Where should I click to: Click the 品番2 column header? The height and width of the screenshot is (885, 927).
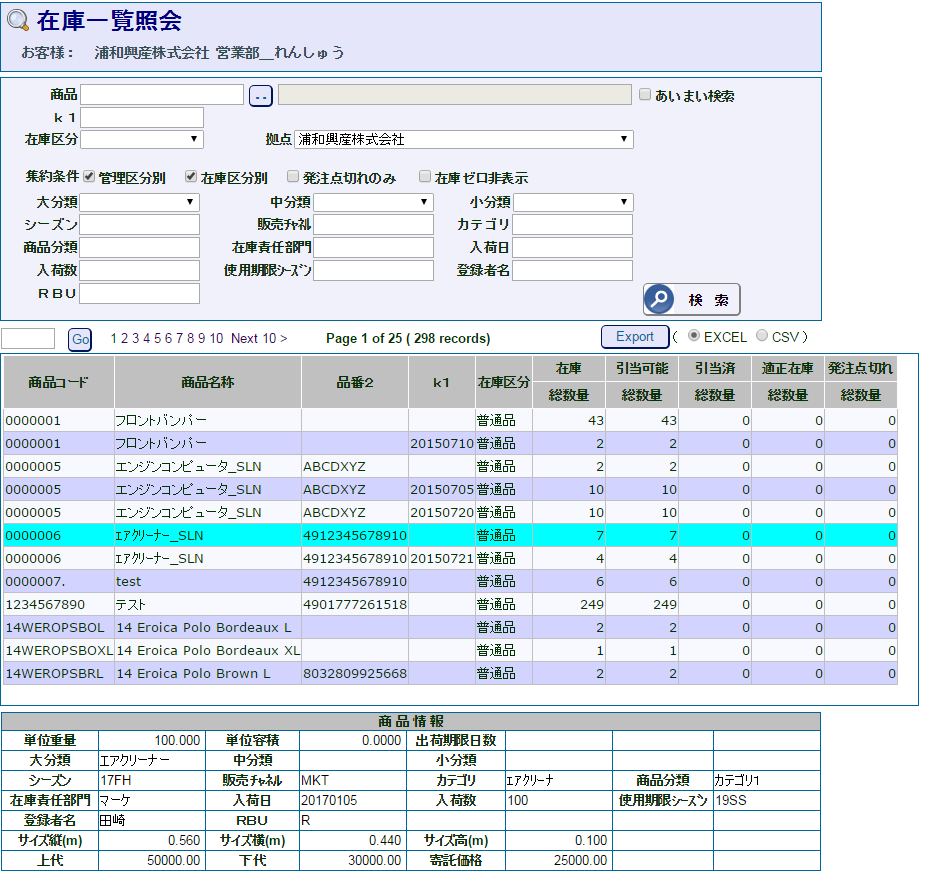pyautogui.click(x=355, y=382)
